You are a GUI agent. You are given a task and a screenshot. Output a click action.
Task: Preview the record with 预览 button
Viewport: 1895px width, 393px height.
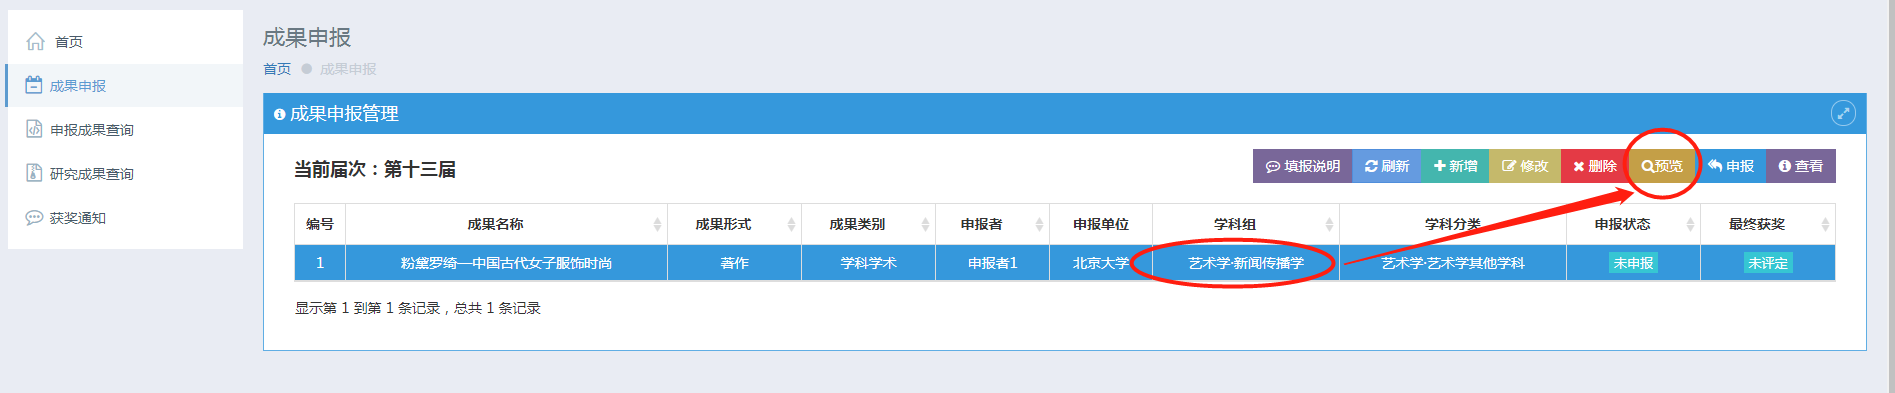pos(1662,166)
